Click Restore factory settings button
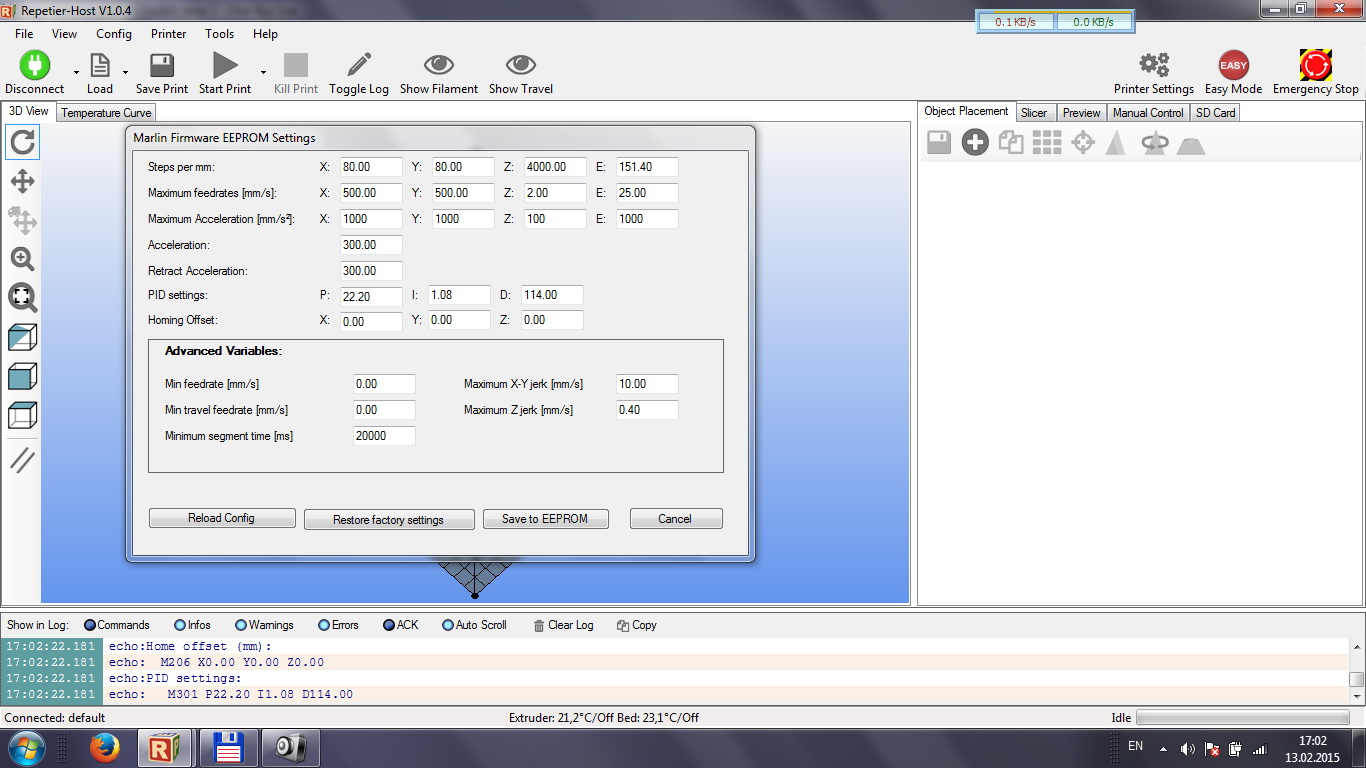Image resolution: width=1366 pixels, height=768 pixels. click(x=389, y=520)
